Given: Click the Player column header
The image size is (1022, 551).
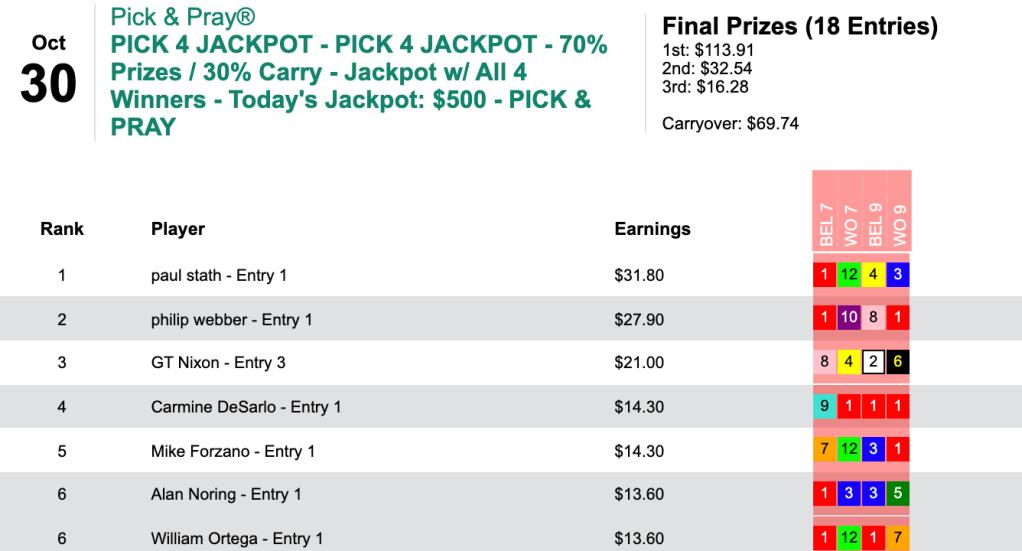Looking at the screenshot, I should tap(178, 229).
